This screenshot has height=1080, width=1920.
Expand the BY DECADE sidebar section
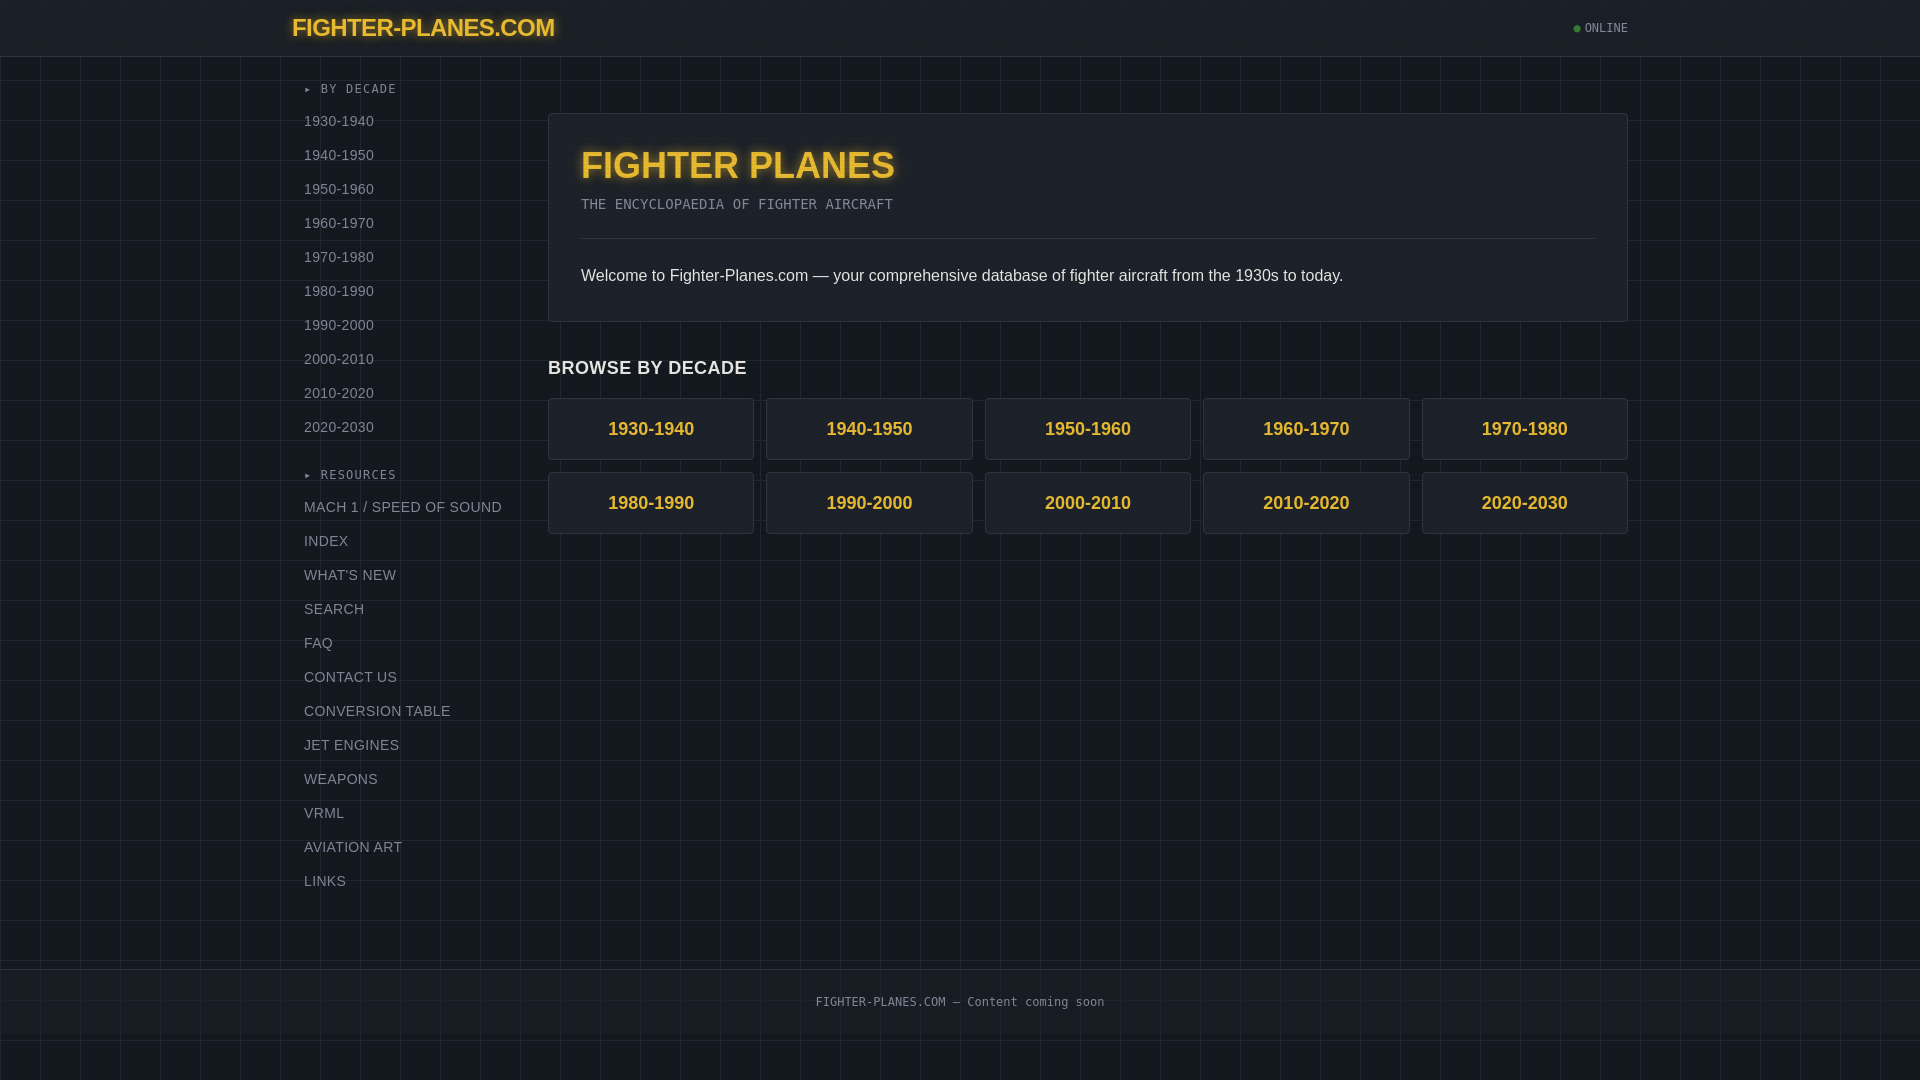[x=350, y=89]
